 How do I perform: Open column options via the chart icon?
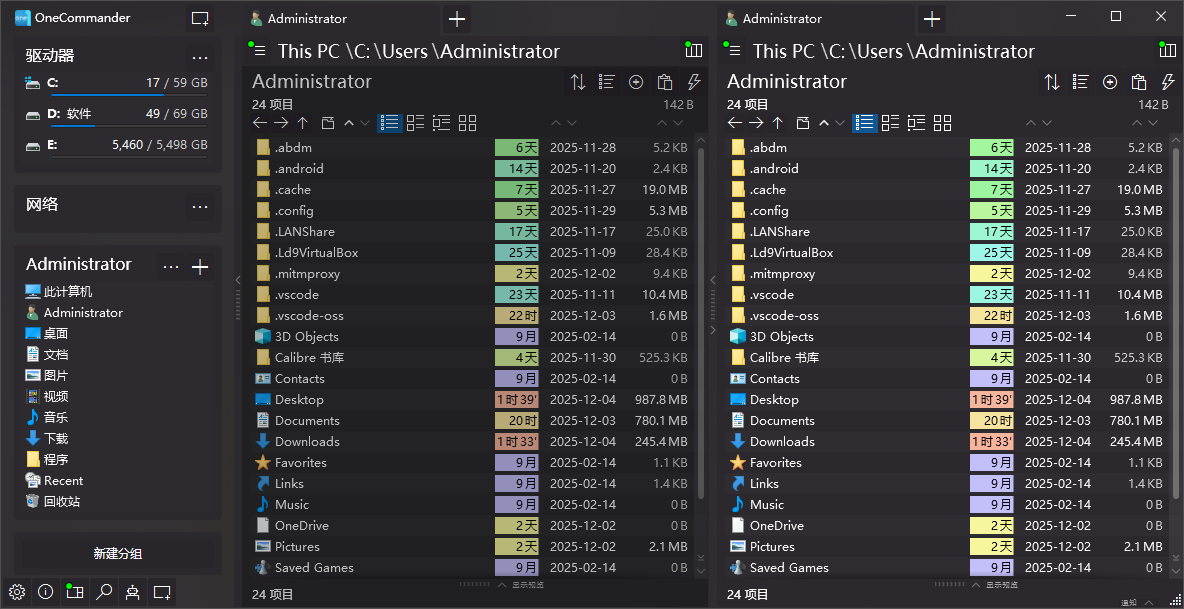coord(694,50)
